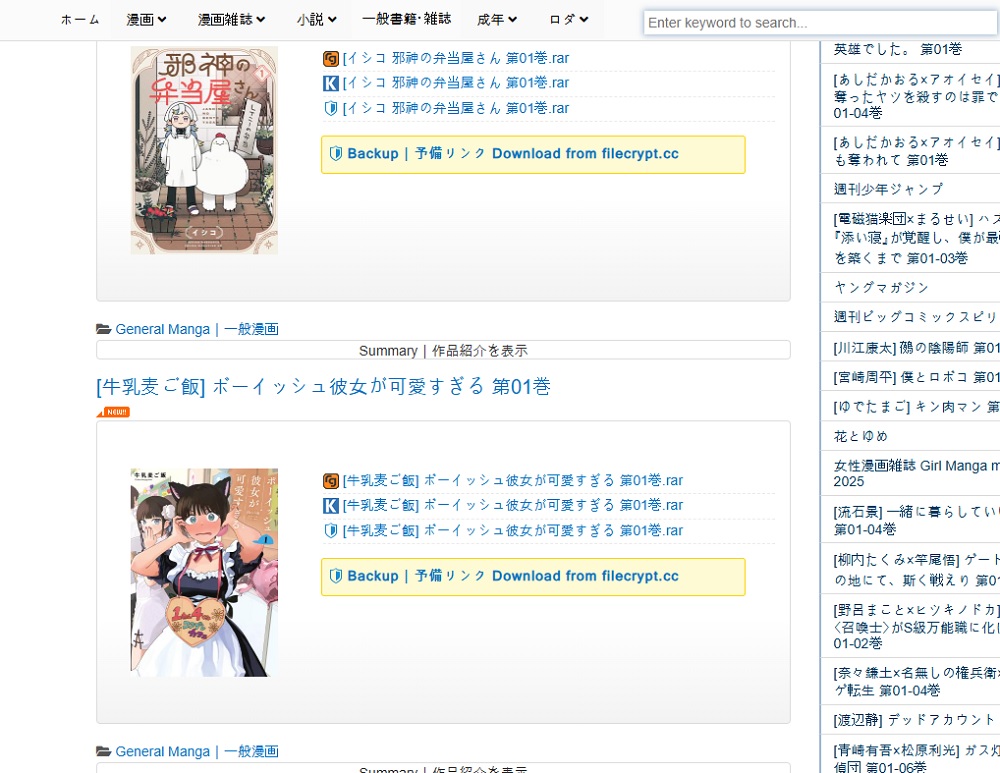1000x773 pixels.
Task: Open the 成年 dropdown menu
Action: coord(497,19)
